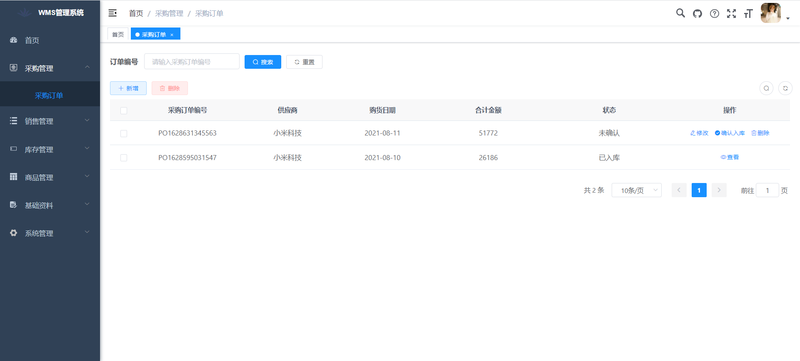Open the GitHub source icon
Image resolution: width=800 pixels, height=361 pixels.
coord(697,14)
